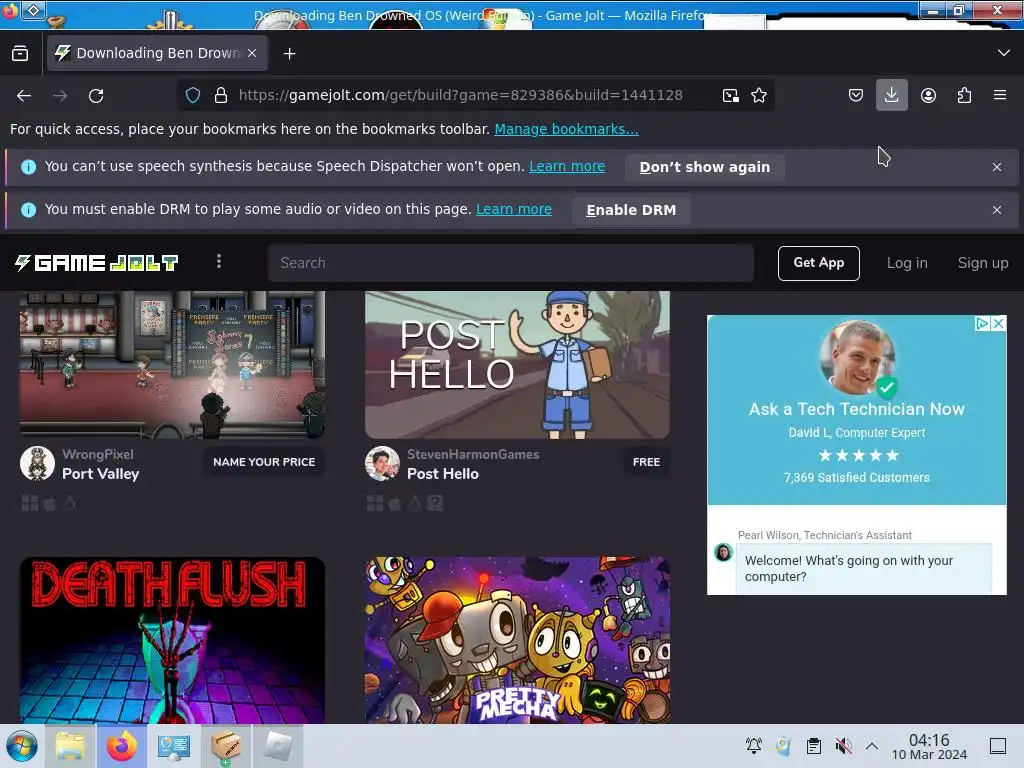The height and width of the screenshot is (768, 1024).
Task: Go back to the previous page
Action: [24, 96]
